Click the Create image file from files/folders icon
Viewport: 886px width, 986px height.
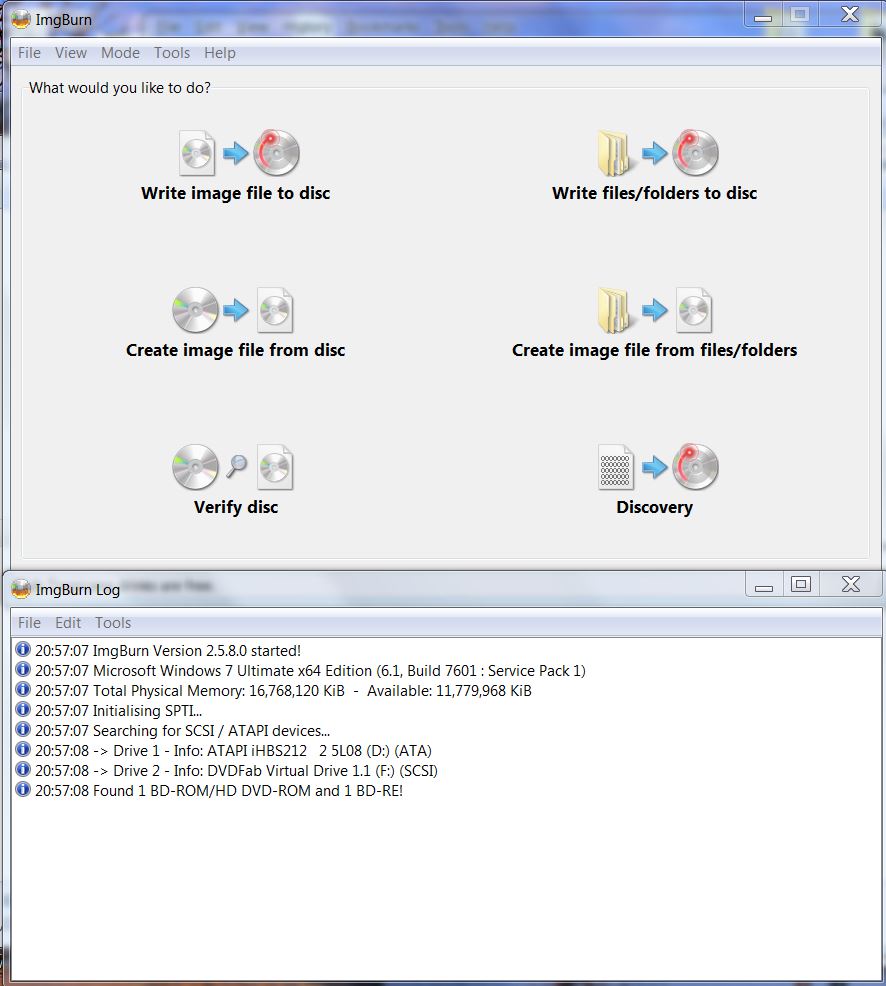tap(655, 310)
